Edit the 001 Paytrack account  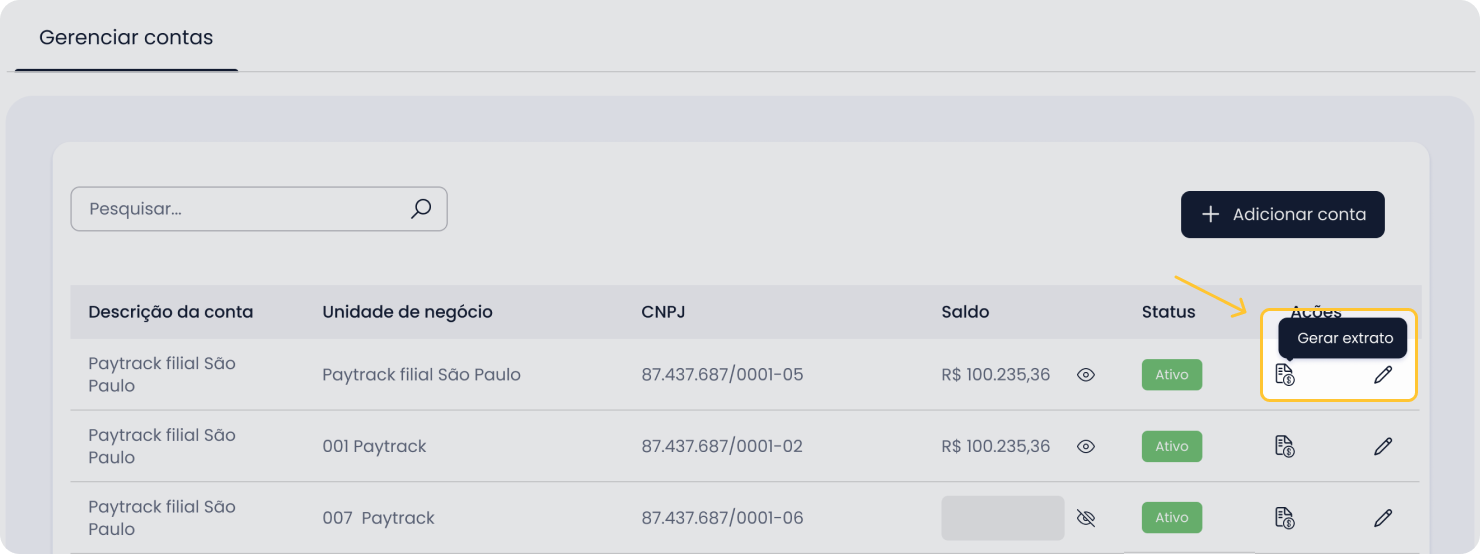click(x=1383, y=446)
